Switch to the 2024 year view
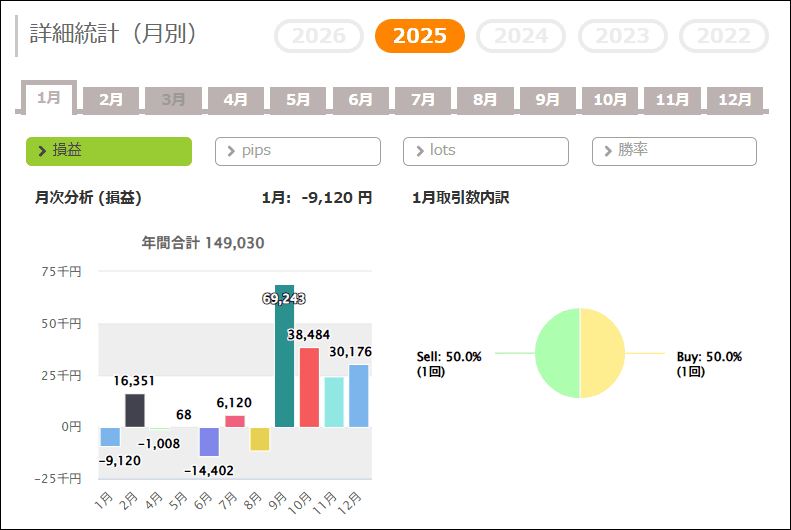Viewport: 791px width, 530px height. point(521,37)
